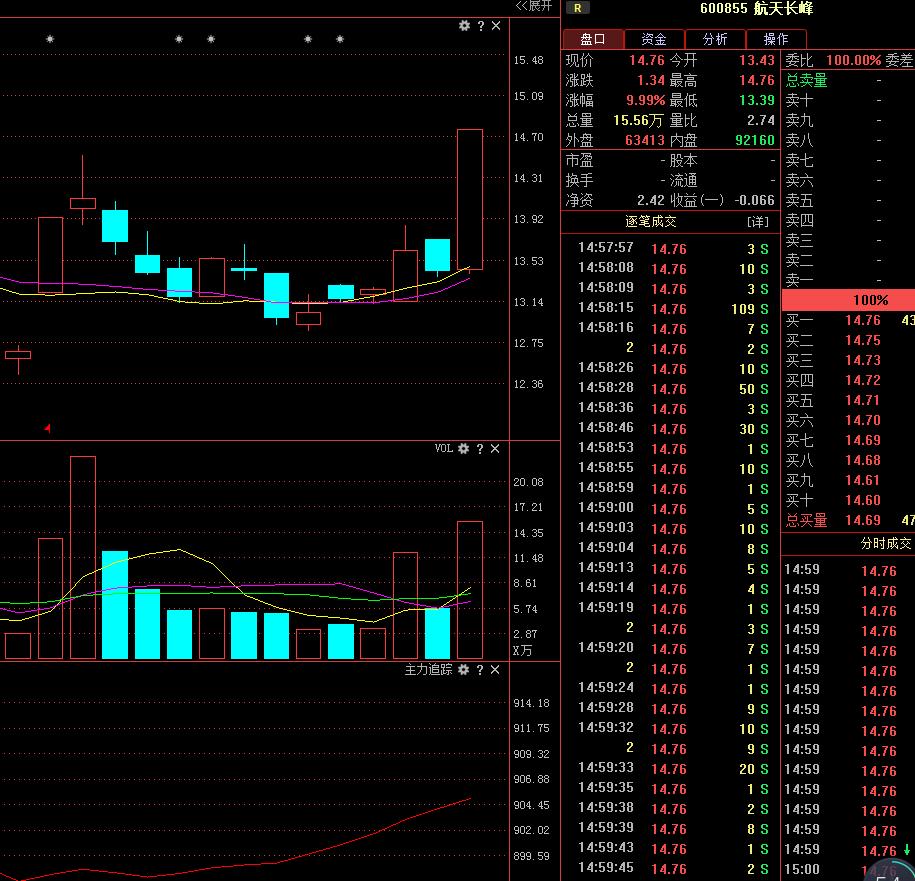The image size is (915, 881).
Task: Open detailed trades via [详] link
Action: (x=758, y=221)
